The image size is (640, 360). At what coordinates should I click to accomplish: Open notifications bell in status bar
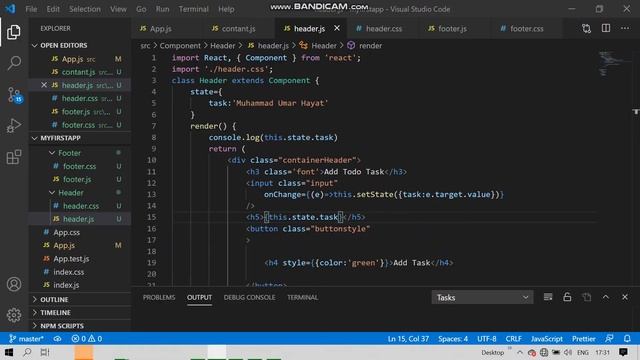point(627,339)
